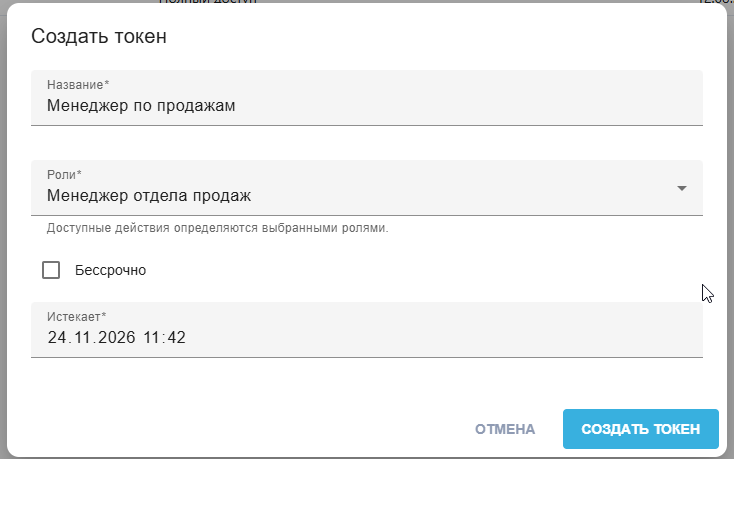Select the minutes 42 in Истекает time
Image resolution: width=734 pixels, height=532 pixels.
tap(176, 337)
